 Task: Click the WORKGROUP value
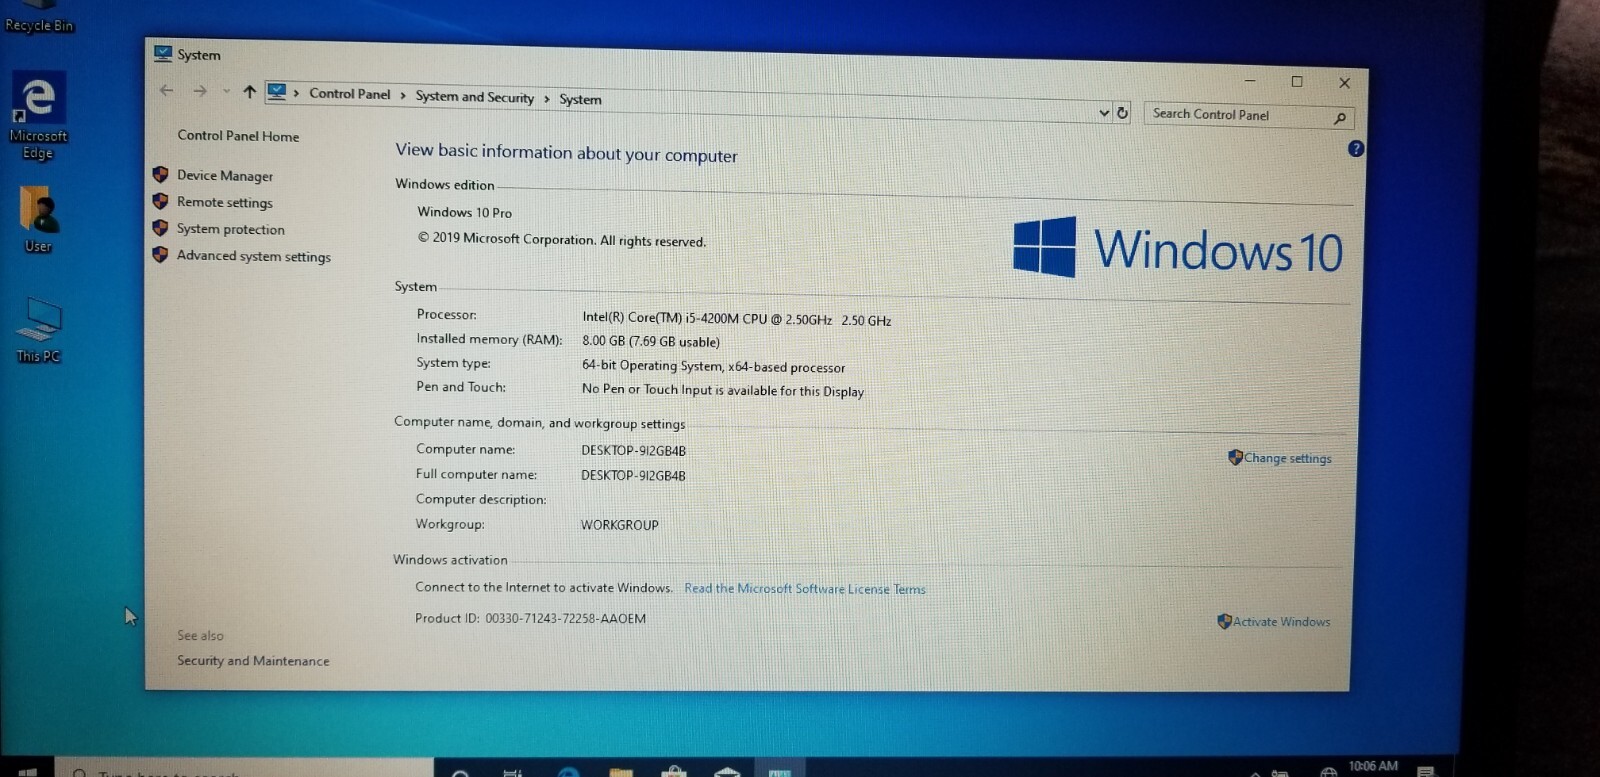[620, 525]
